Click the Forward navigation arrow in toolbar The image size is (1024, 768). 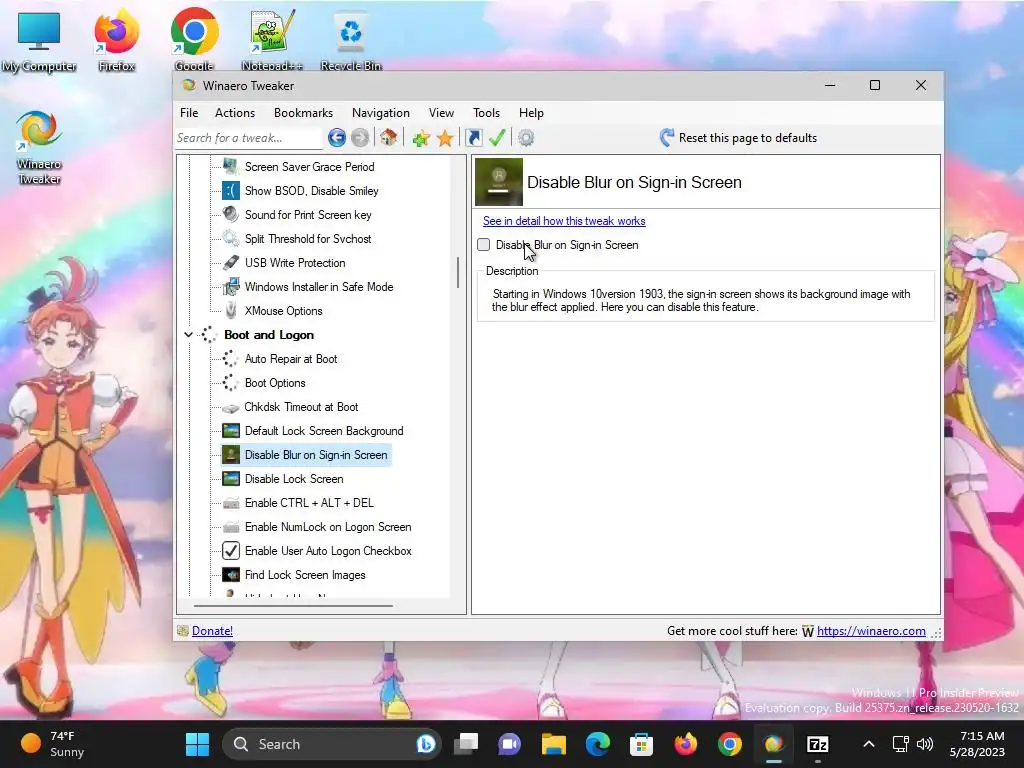tap(360, 138)
